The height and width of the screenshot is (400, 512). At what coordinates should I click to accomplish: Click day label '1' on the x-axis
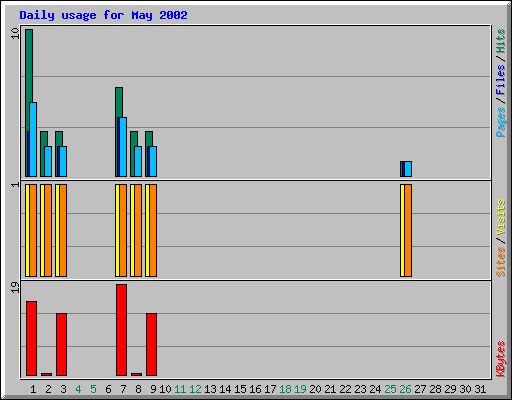(x=33, y=389)
